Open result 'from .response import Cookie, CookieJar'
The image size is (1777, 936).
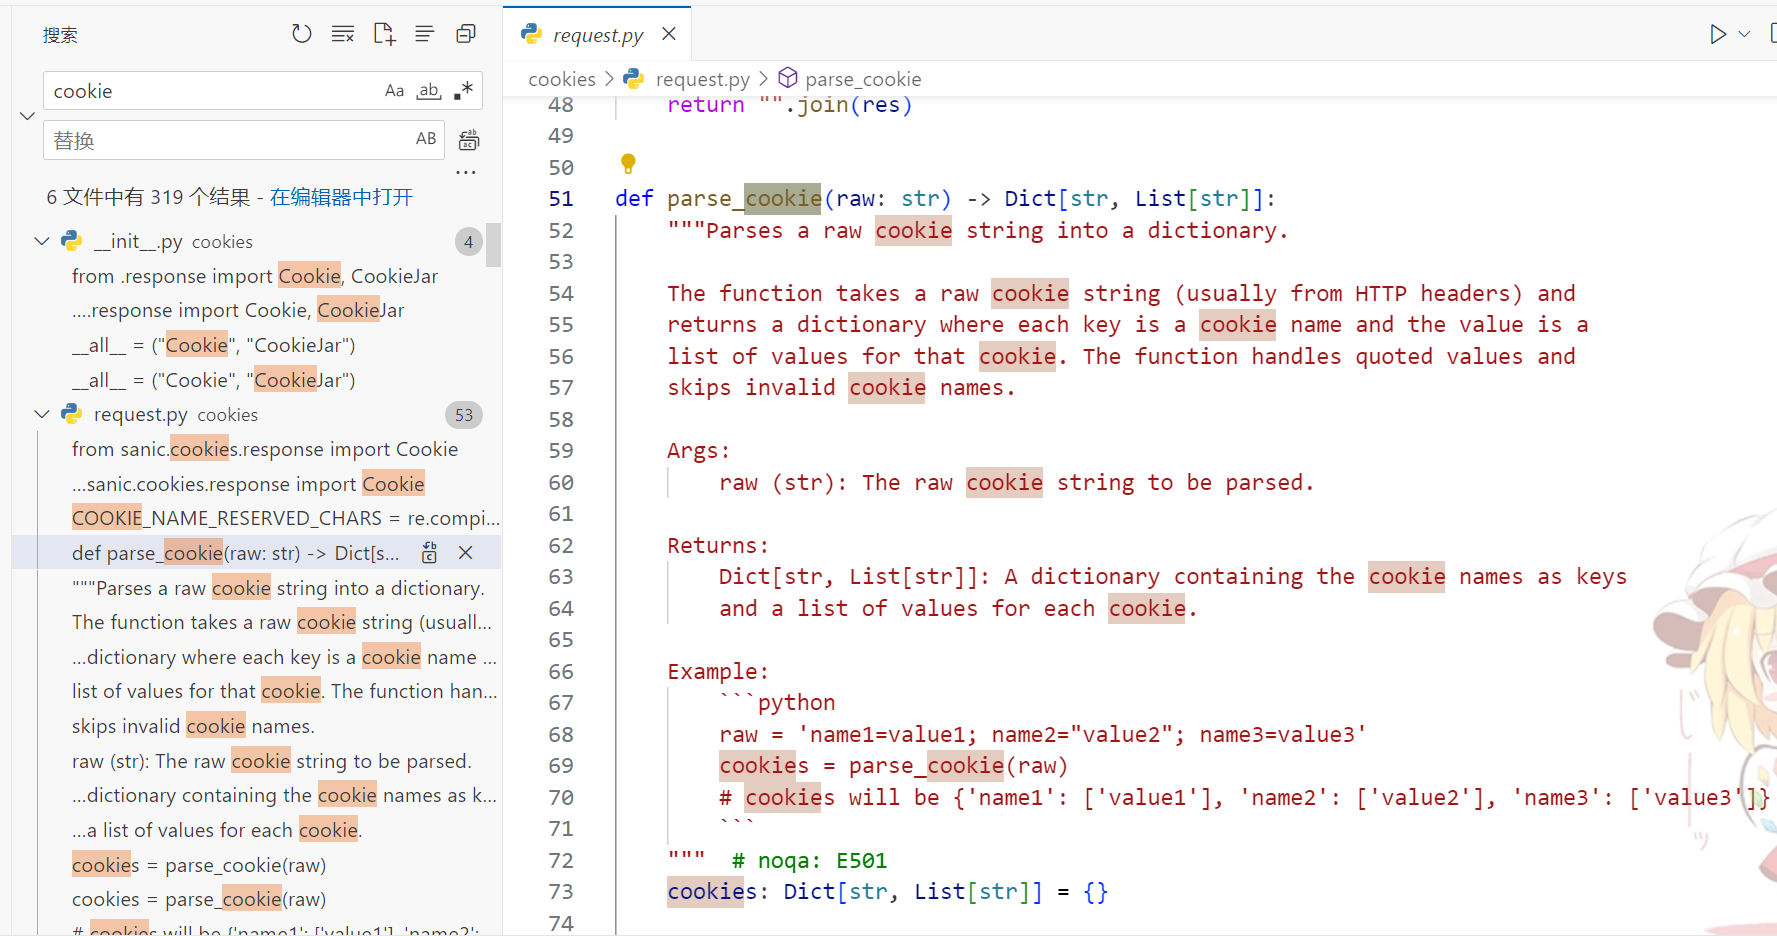255,276
